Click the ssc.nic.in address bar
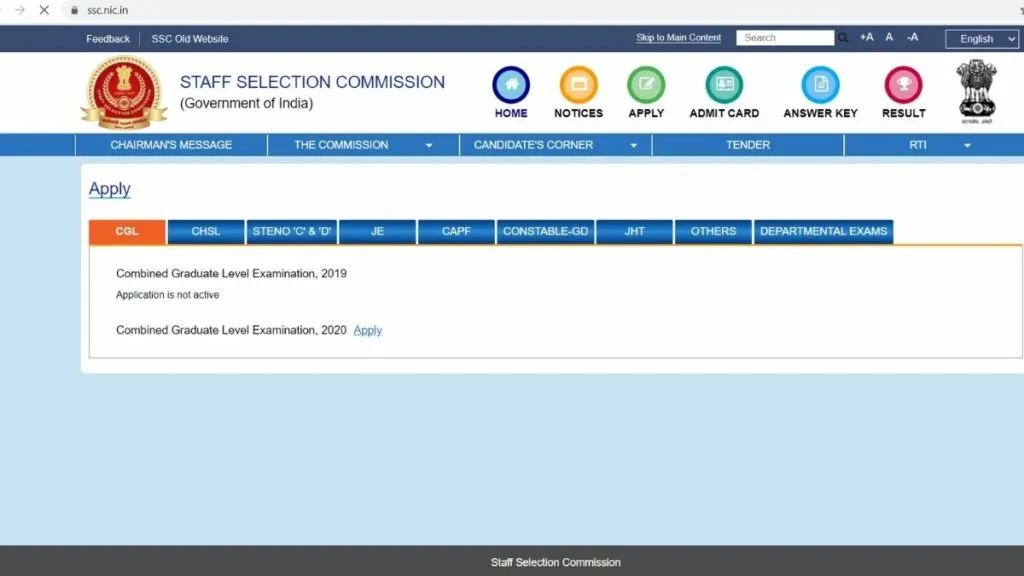 [x=107, y=10]
